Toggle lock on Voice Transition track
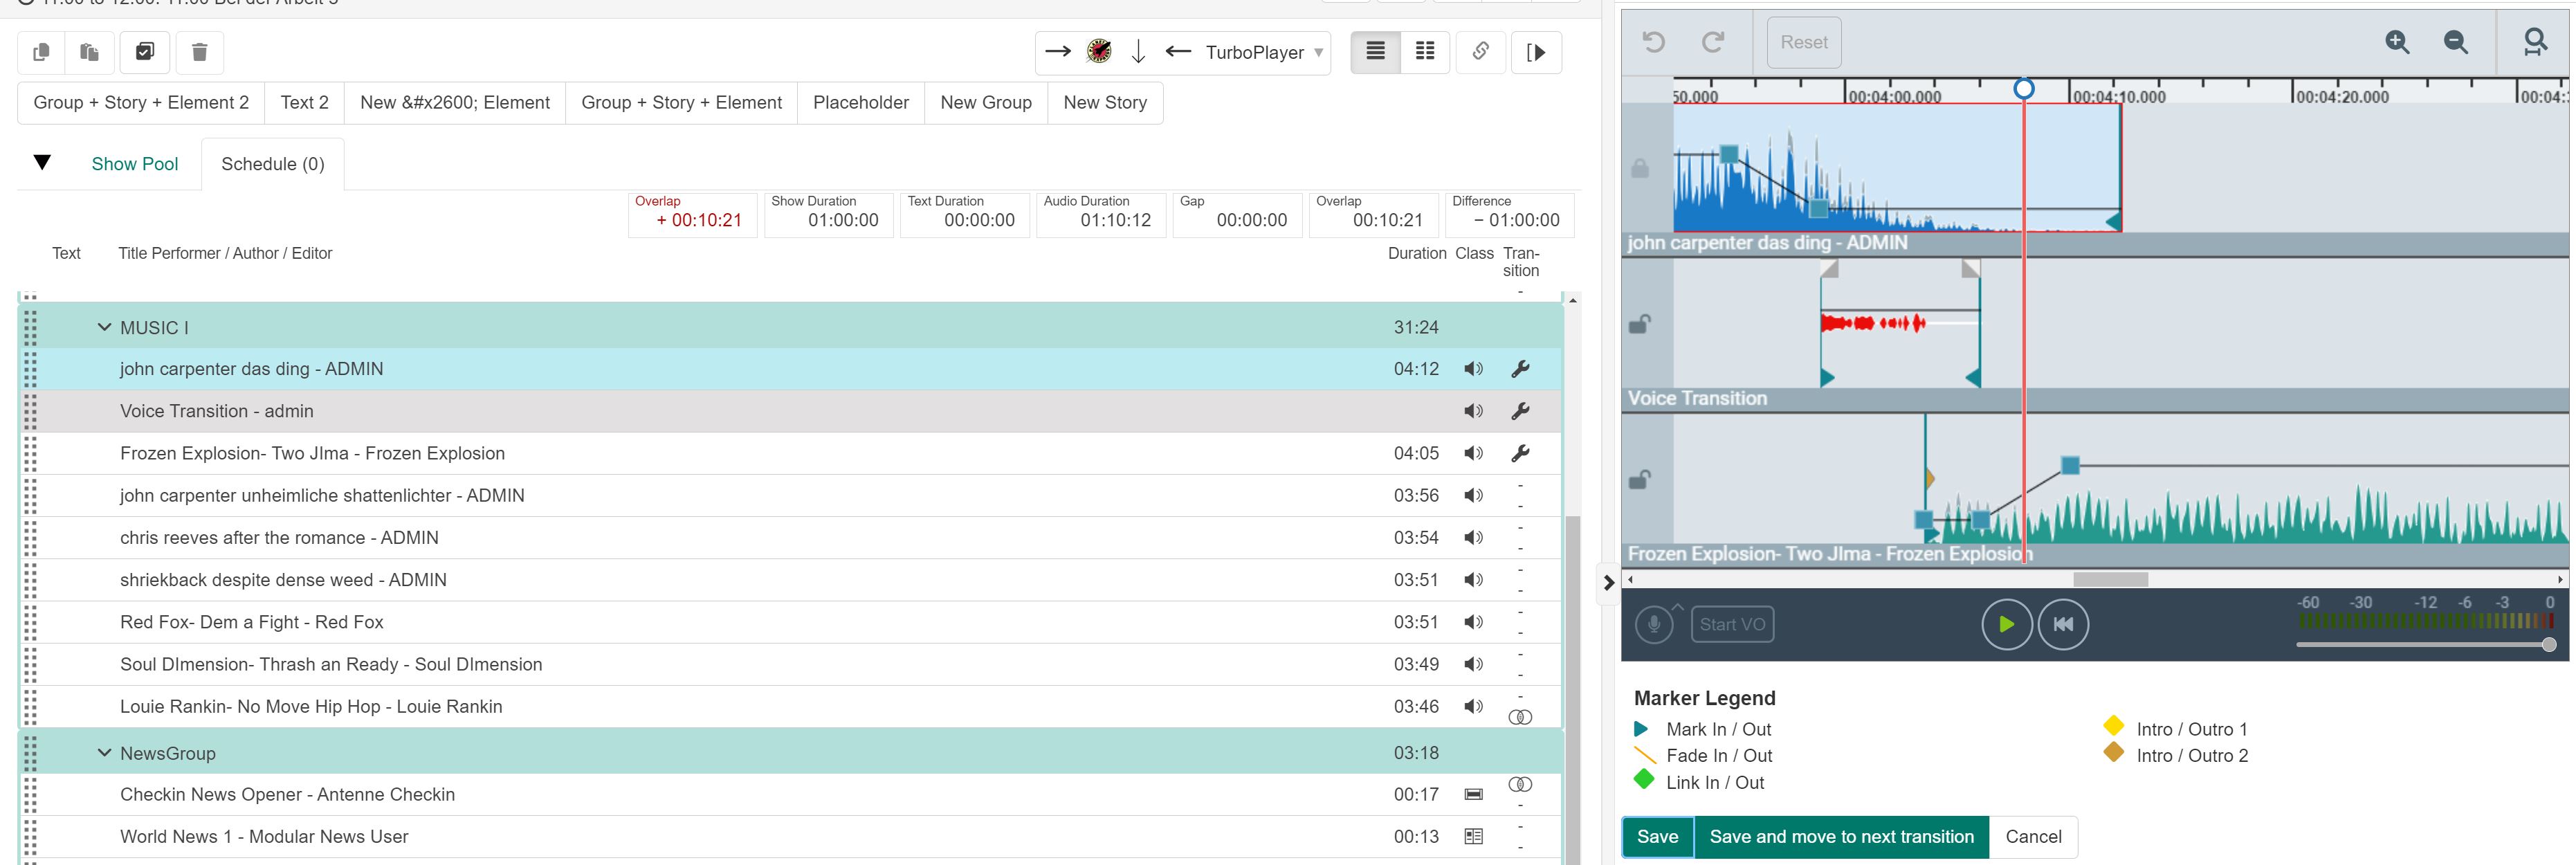 tap(1640, 324)
